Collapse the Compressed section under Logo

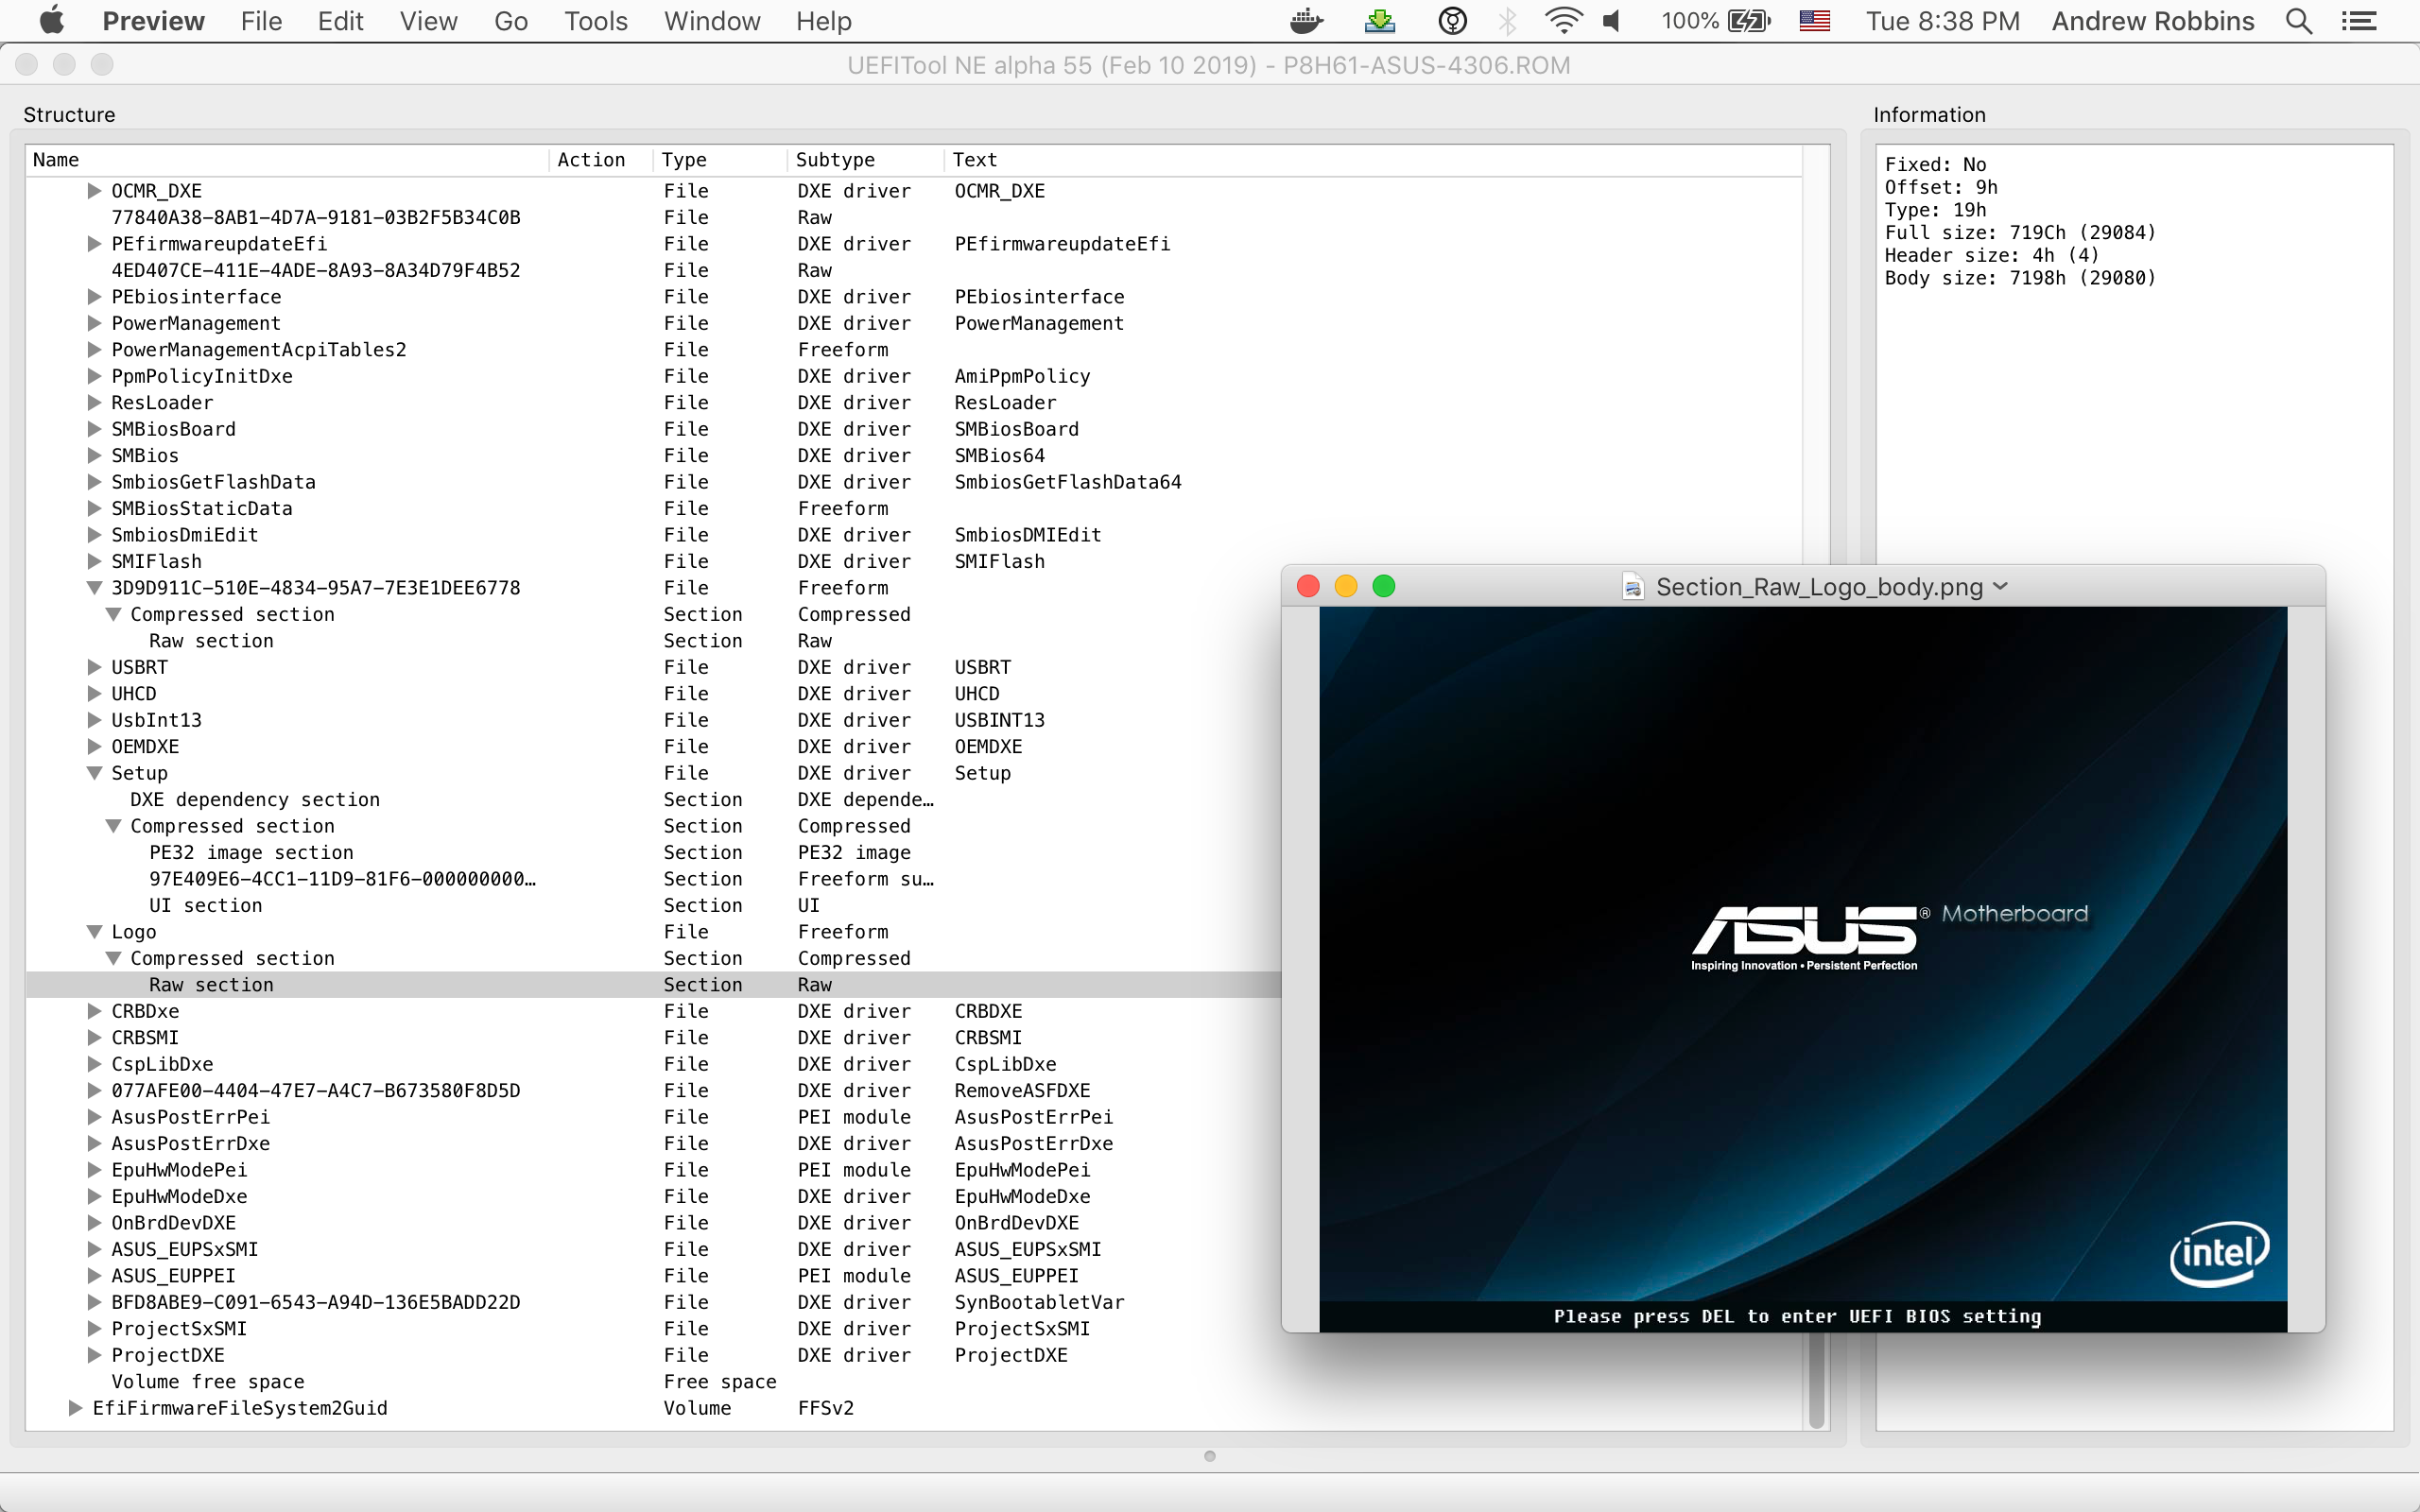coord(113,958)
